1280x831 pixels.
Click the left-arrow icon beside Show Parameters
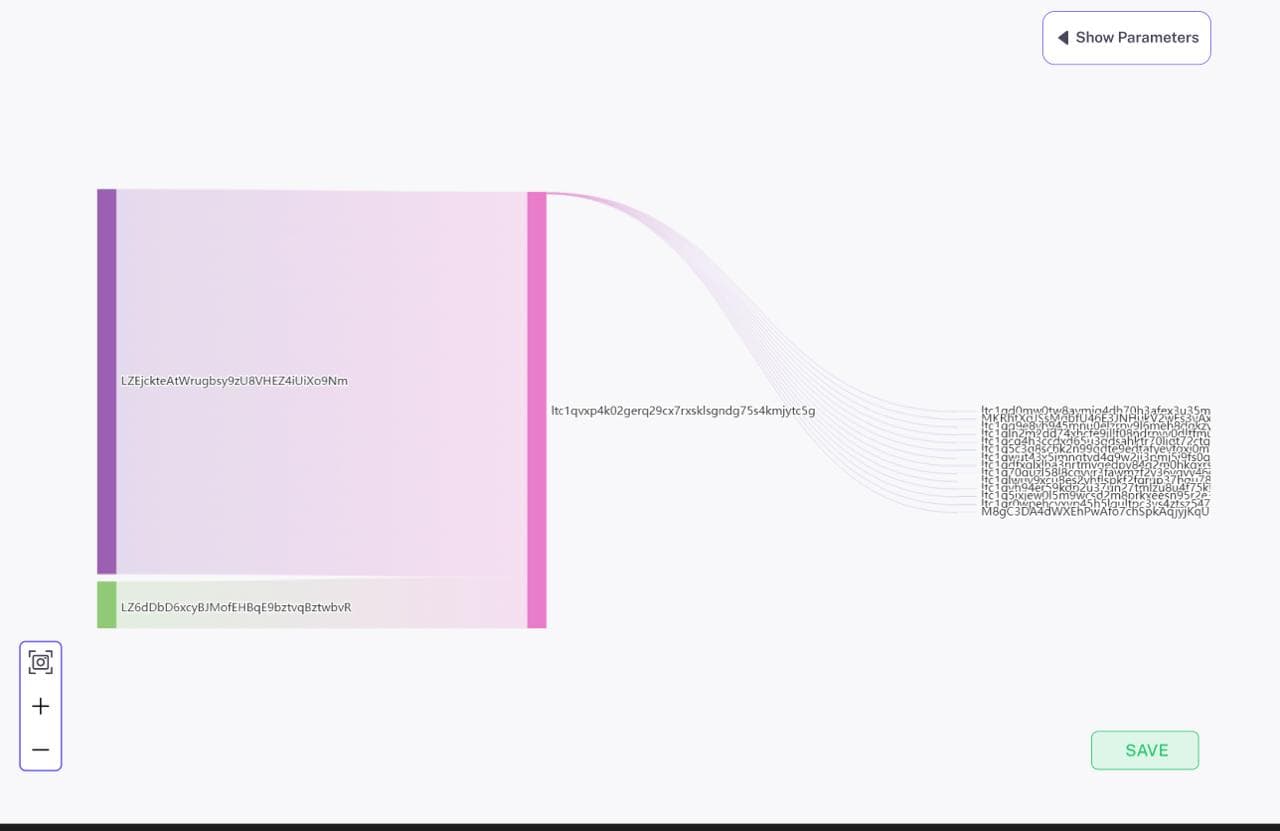click(1062, 37)
